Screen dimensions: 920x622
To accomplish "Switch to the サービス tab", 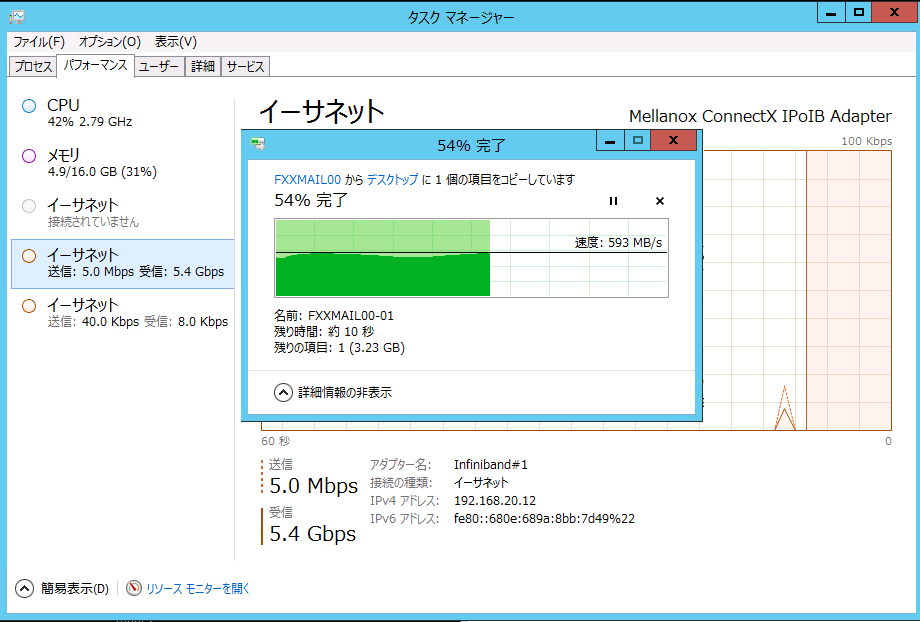I will (x=245, y=66).
